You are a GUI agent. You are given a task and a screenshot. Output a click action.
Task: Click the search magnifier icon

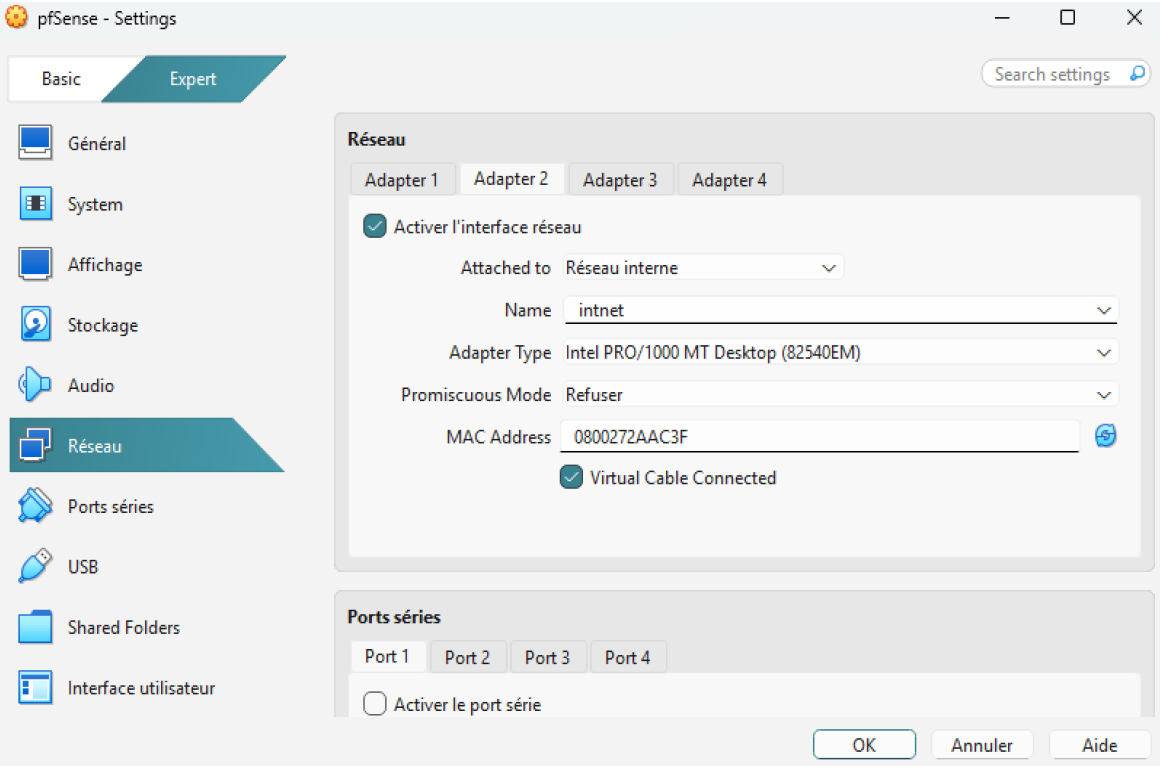[1137, 73]
